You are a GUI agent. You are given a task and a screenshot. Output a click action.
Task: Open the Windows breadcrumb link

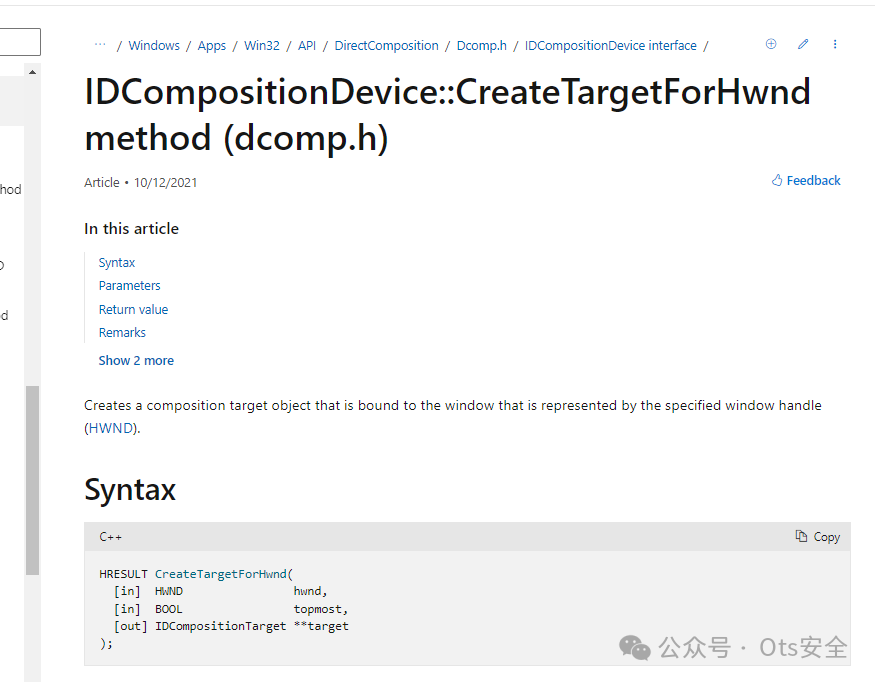pos(154,45)
